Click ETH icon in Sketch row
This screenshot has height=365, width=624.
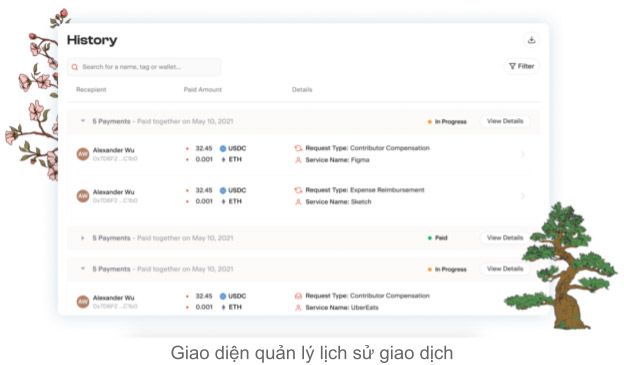coord(223,201)
